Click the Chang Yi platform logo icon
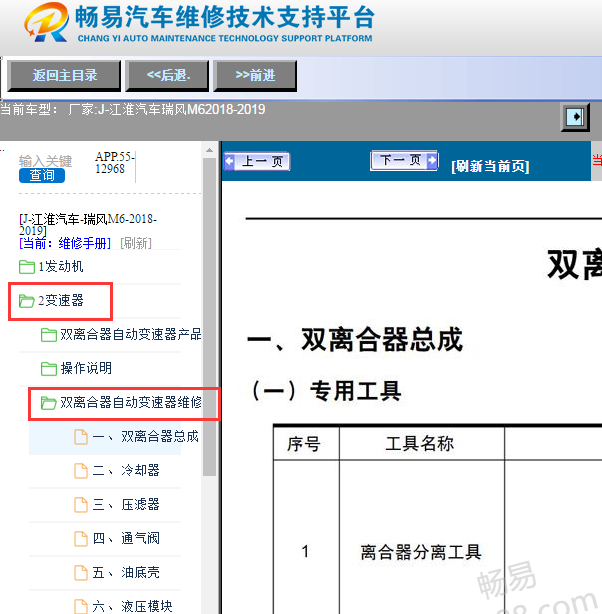Viewport: 602px width, 614px height. coord(46,22)
